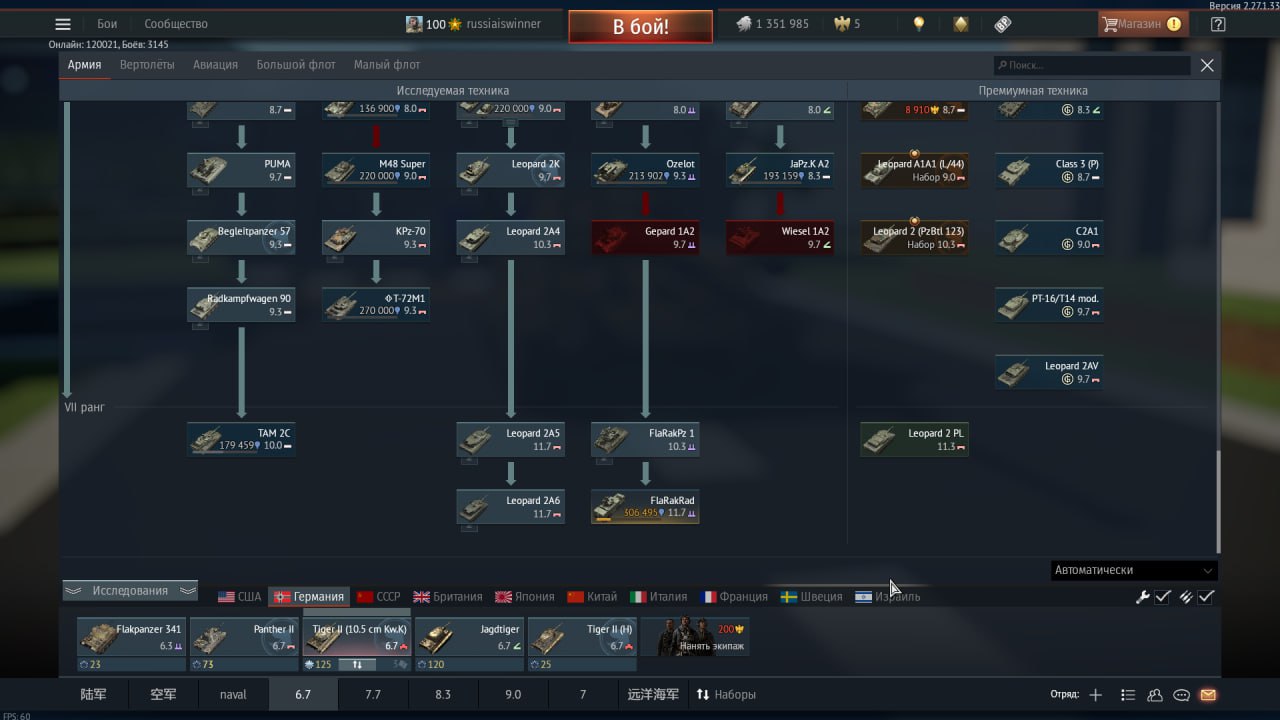This screenshot has height=720, width=1280.
Task: Switch to the Авиация tab
Action: pos(216,65)
